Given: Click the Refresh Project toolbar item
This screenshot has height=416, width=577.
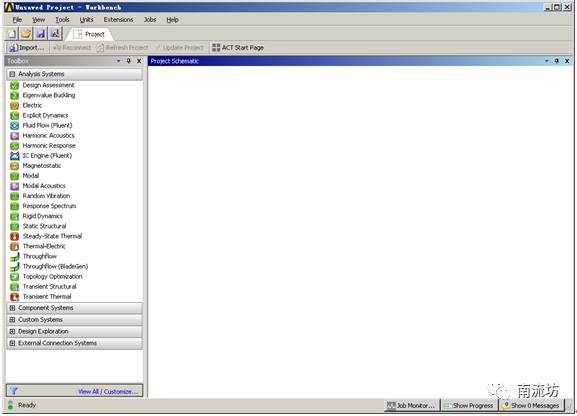Looking at the screenshot, I should click(123, 47).
